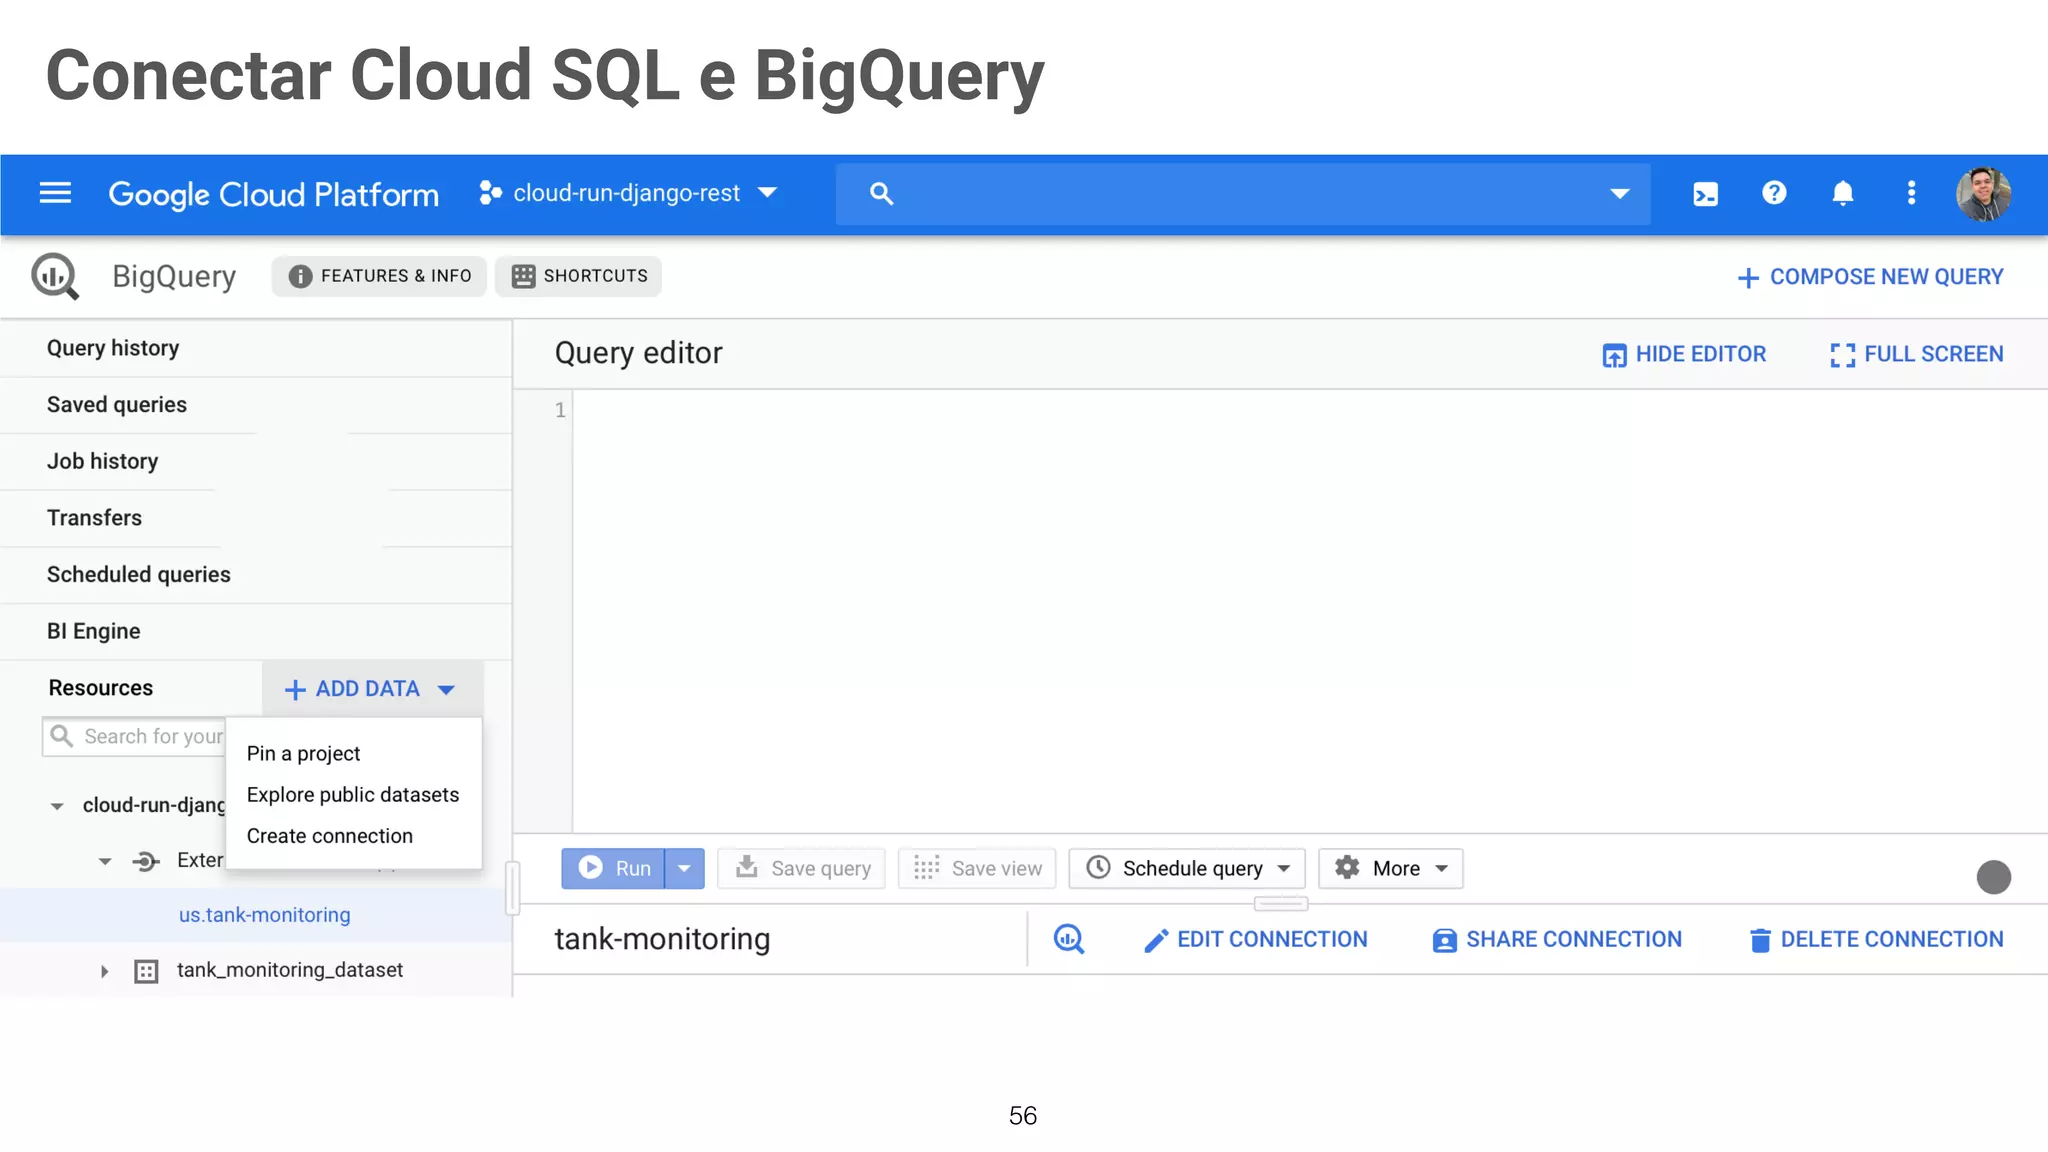Screen dimensions: 2048x1152
Task: Collapse the External connections node arrow
Action: coord(105,861)
